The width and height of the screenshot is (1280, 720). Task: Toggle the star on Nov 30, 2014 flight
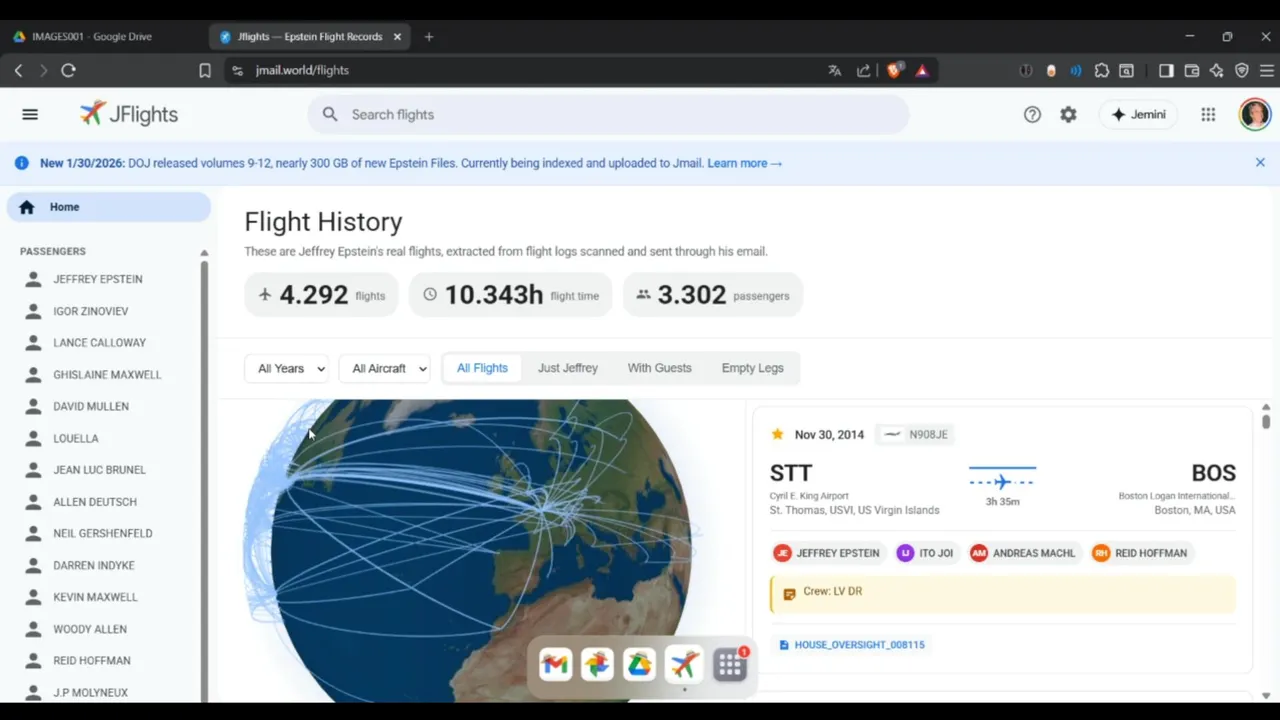pyautogui.click(x=777, y=434)
